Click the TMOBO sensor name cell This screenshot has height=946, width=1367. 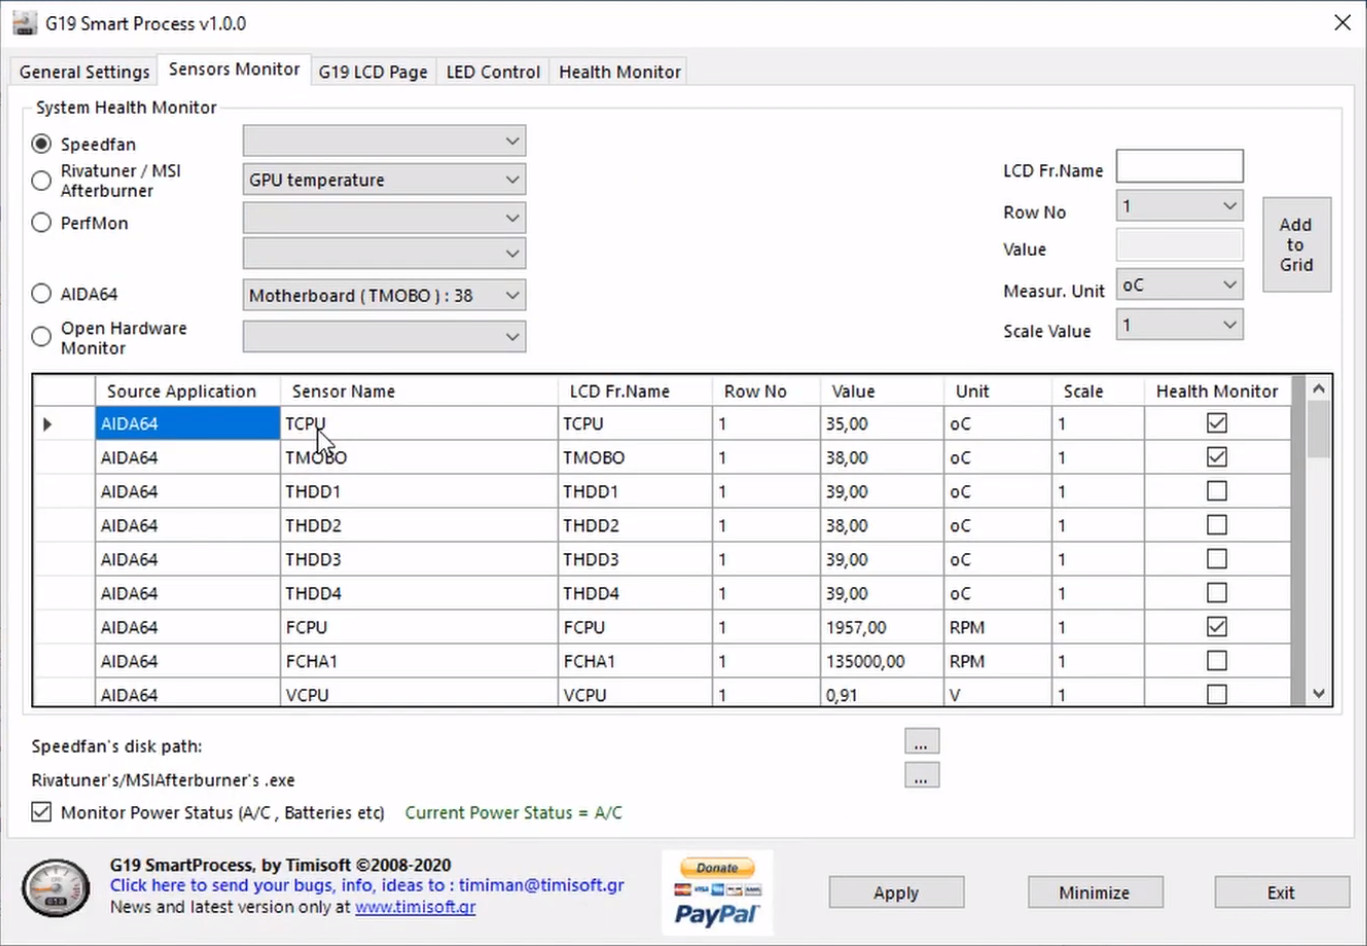[419, 458]
